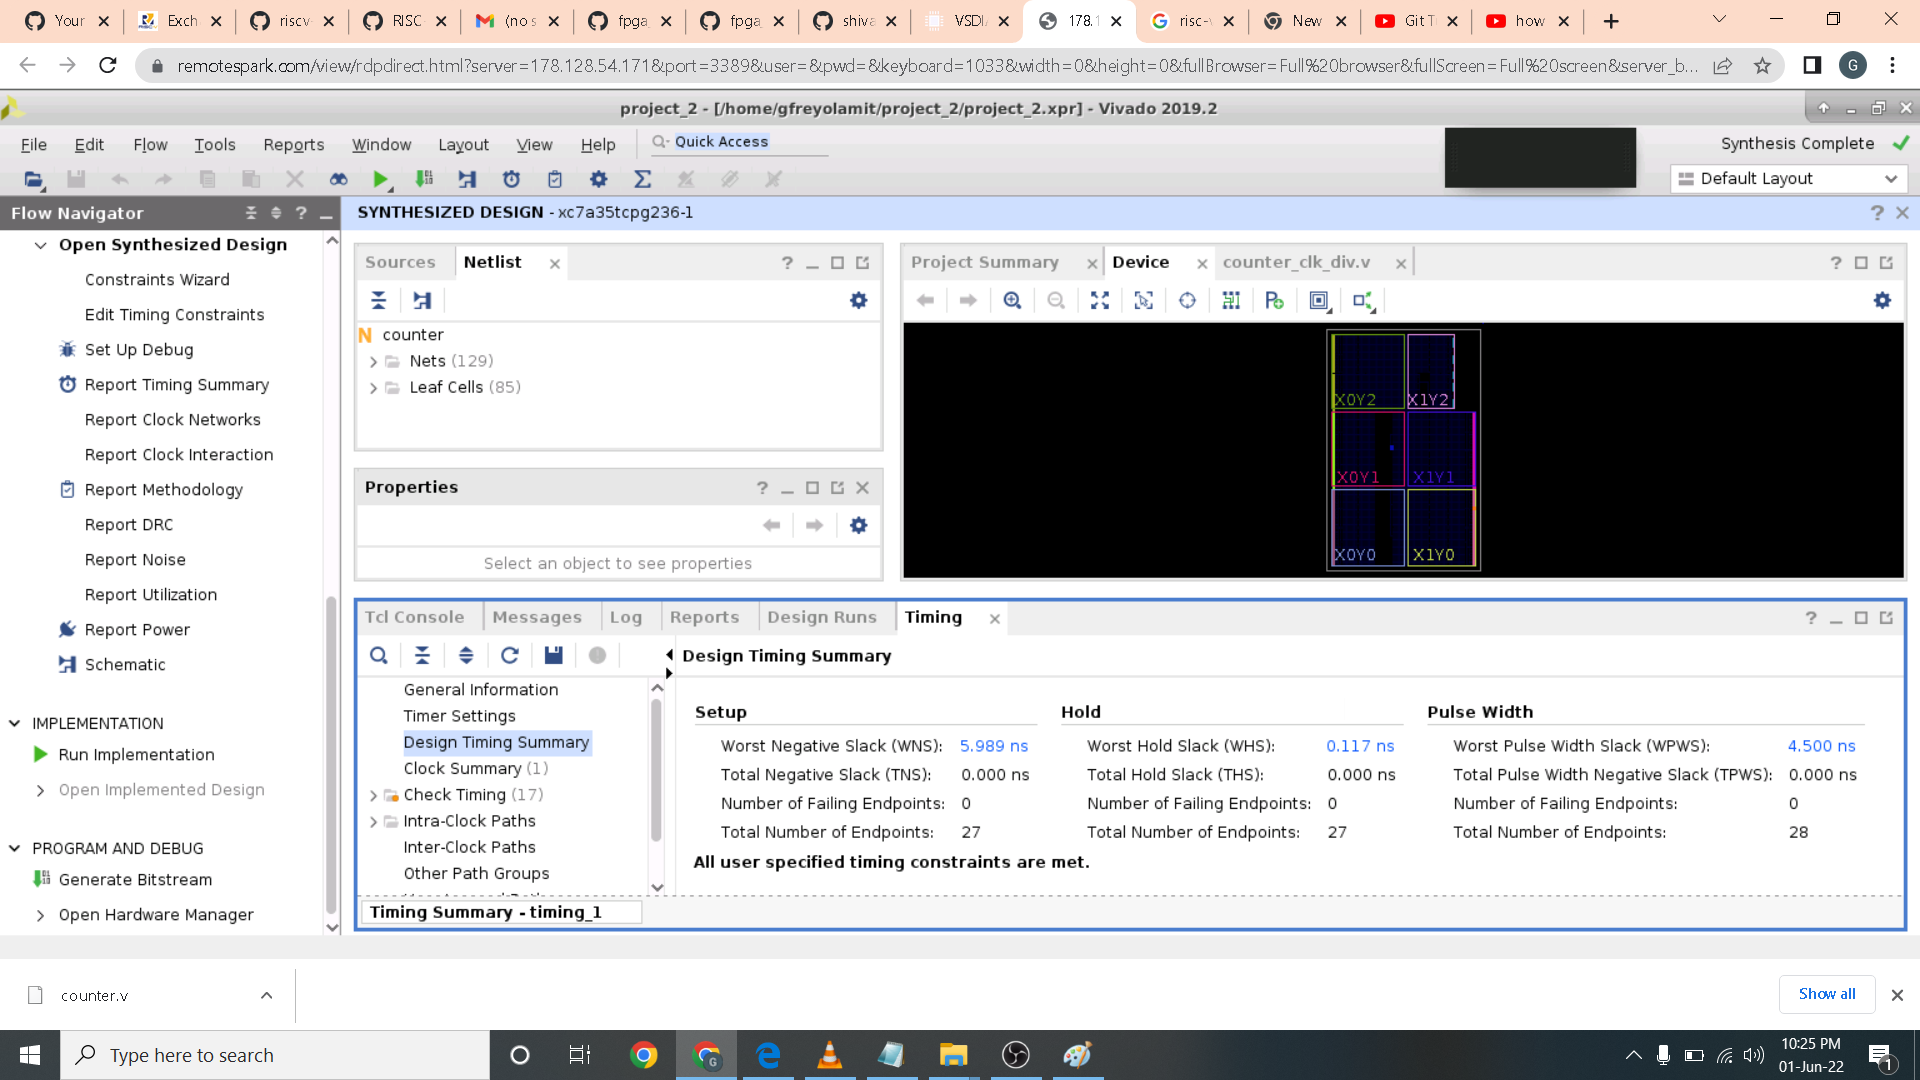Click Run Implementation in the Flow Navigator
Image resolution: width=1920 pixels, height=1080 pixels.
coord(136,755)
